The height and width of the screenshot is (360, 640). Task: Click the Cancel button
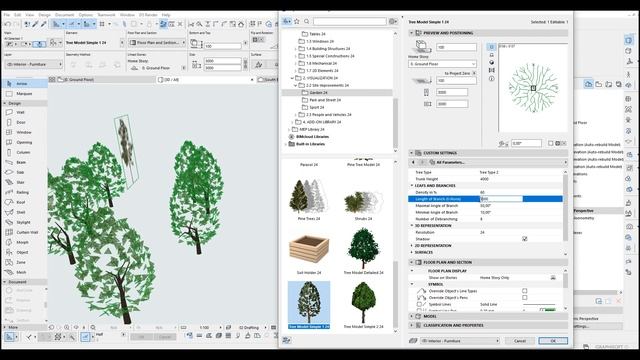point(520,340)
